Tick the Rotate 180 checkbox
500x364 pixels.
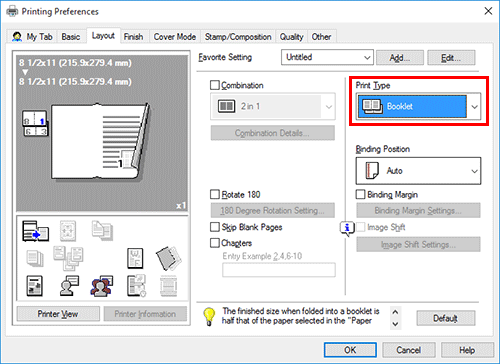click(215, 194)
